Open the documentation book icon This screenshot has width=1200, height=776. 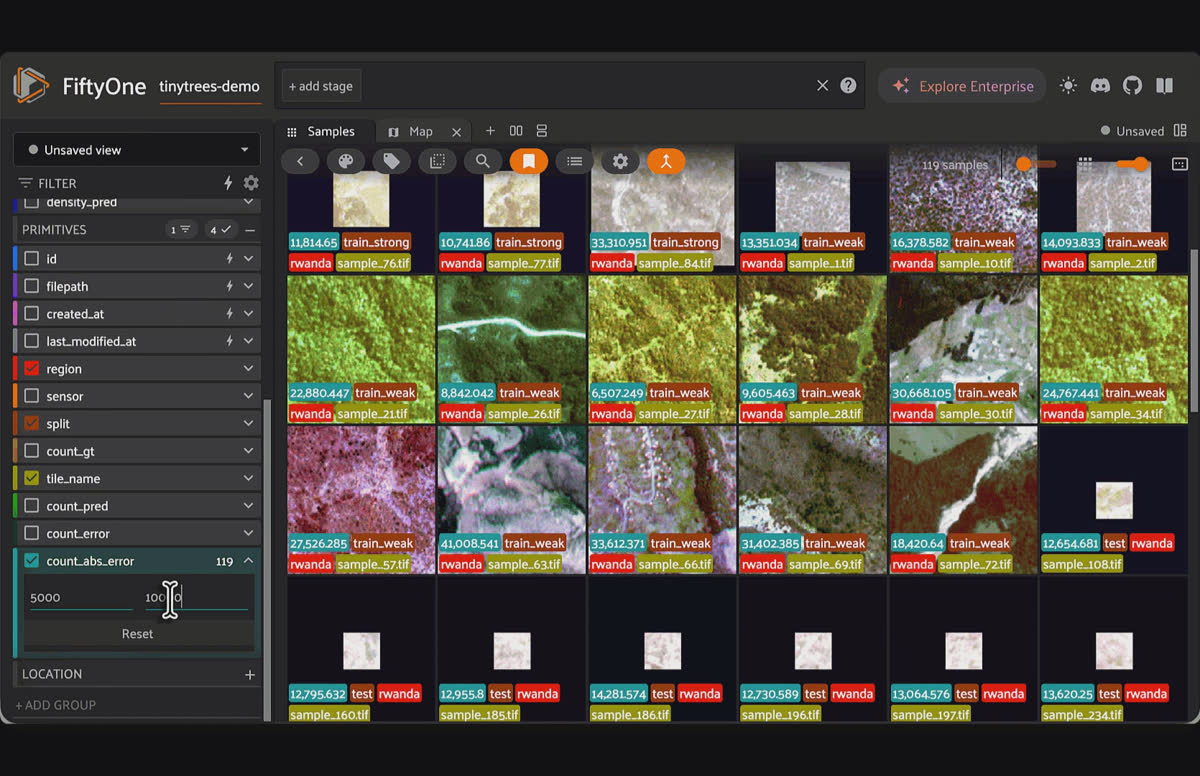(1164, 86)
